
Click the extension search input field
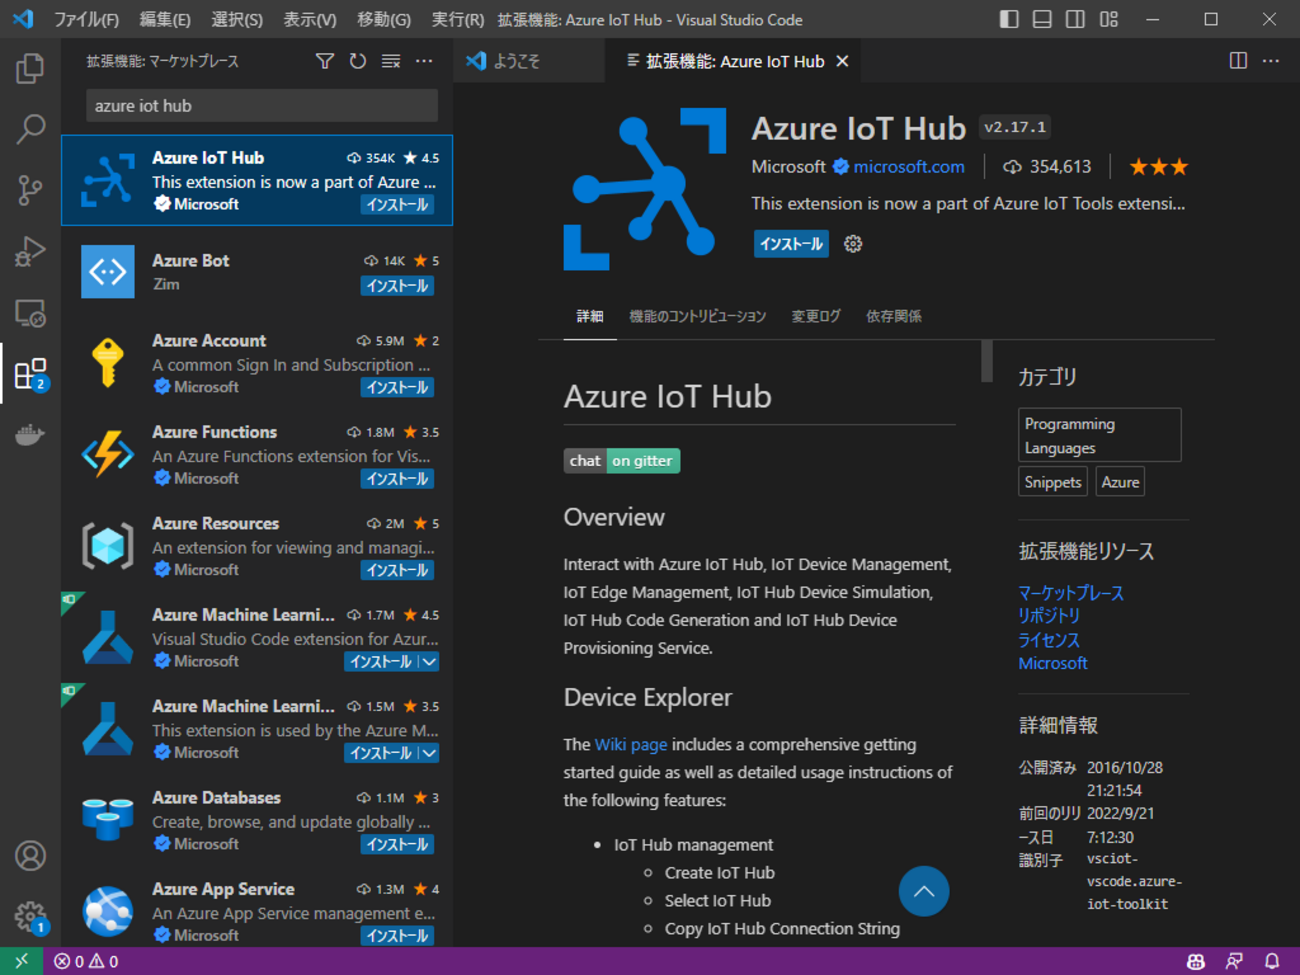tap(261, 106)
